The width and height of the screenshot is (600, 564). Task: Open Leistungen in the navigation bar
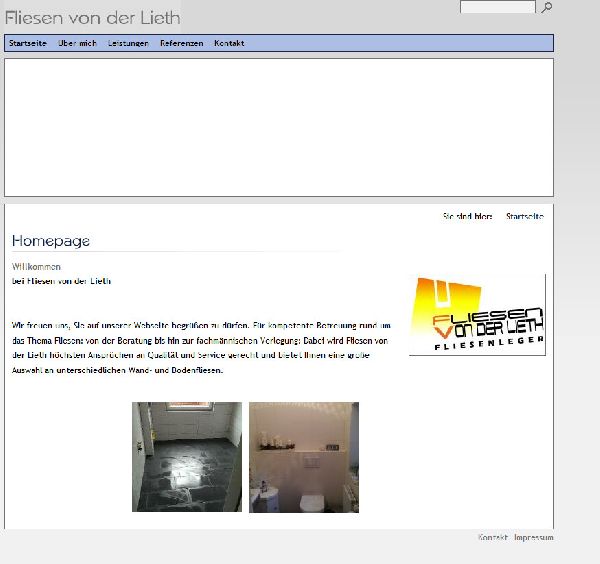pos(128,43)
